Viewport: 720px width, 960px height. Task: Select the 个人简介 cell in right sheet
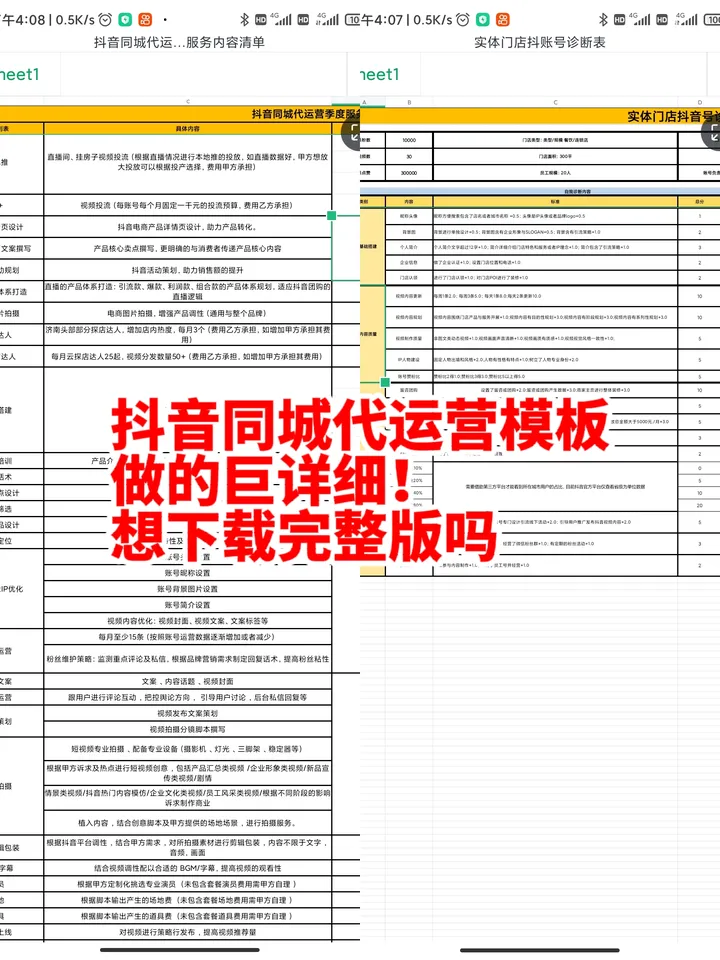[x=409, y=247]
